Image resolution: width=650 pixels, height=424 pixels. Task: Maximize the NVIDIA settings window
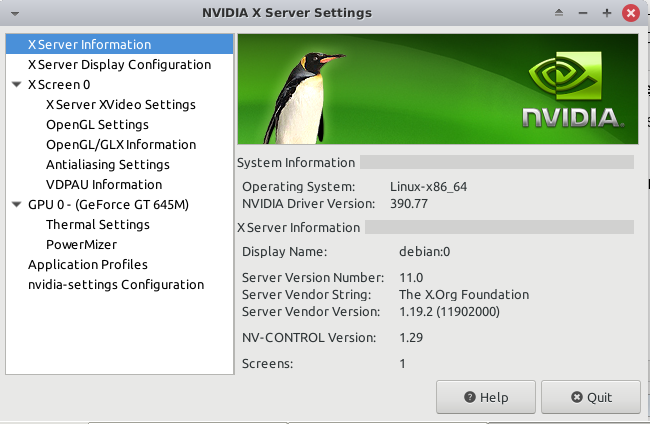point(606,13)
